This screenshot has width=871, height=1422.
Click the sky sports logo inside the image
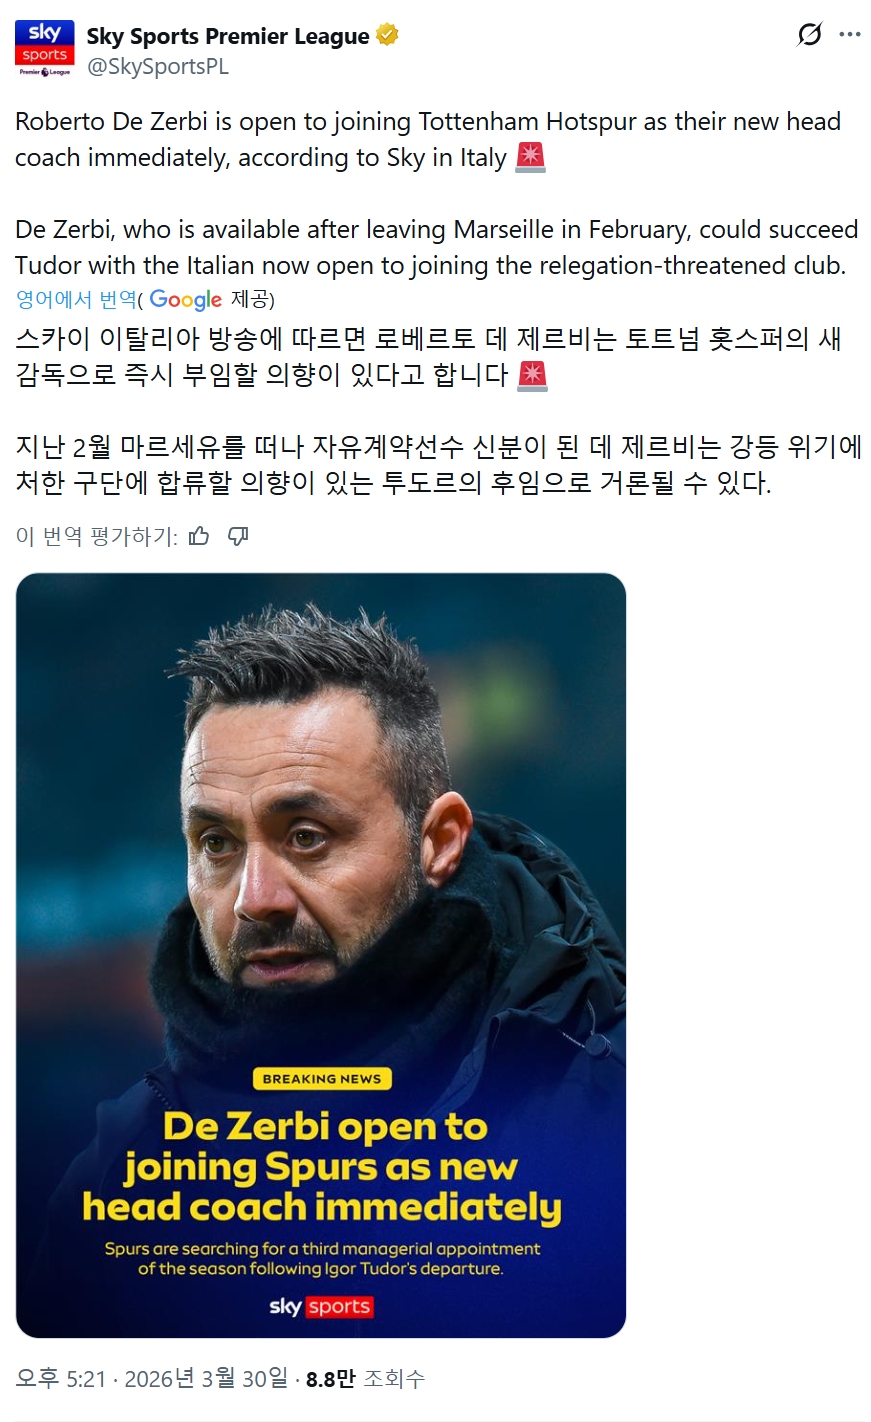[x=321, y=1307]
